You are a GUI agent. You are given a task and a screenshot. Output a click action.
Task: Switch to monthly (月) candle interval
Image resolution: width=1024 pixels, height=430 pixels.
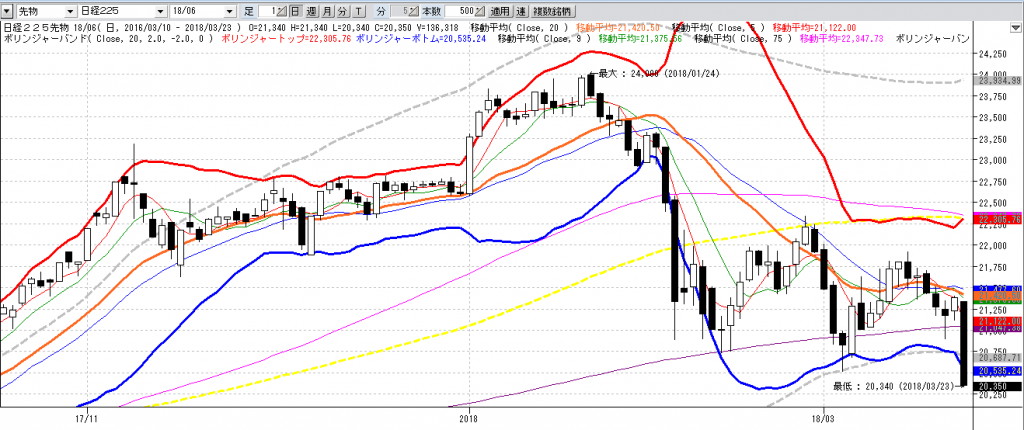pyautogui.click(x=327, y=10)
